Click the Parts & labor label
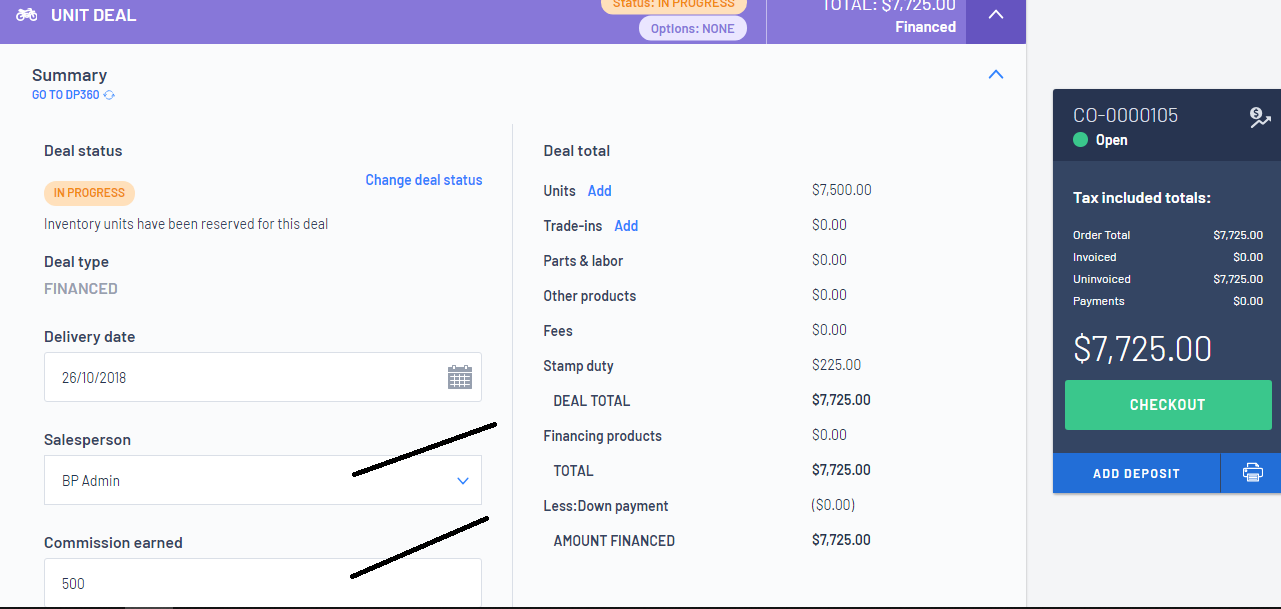 click(x=583, y=261)
